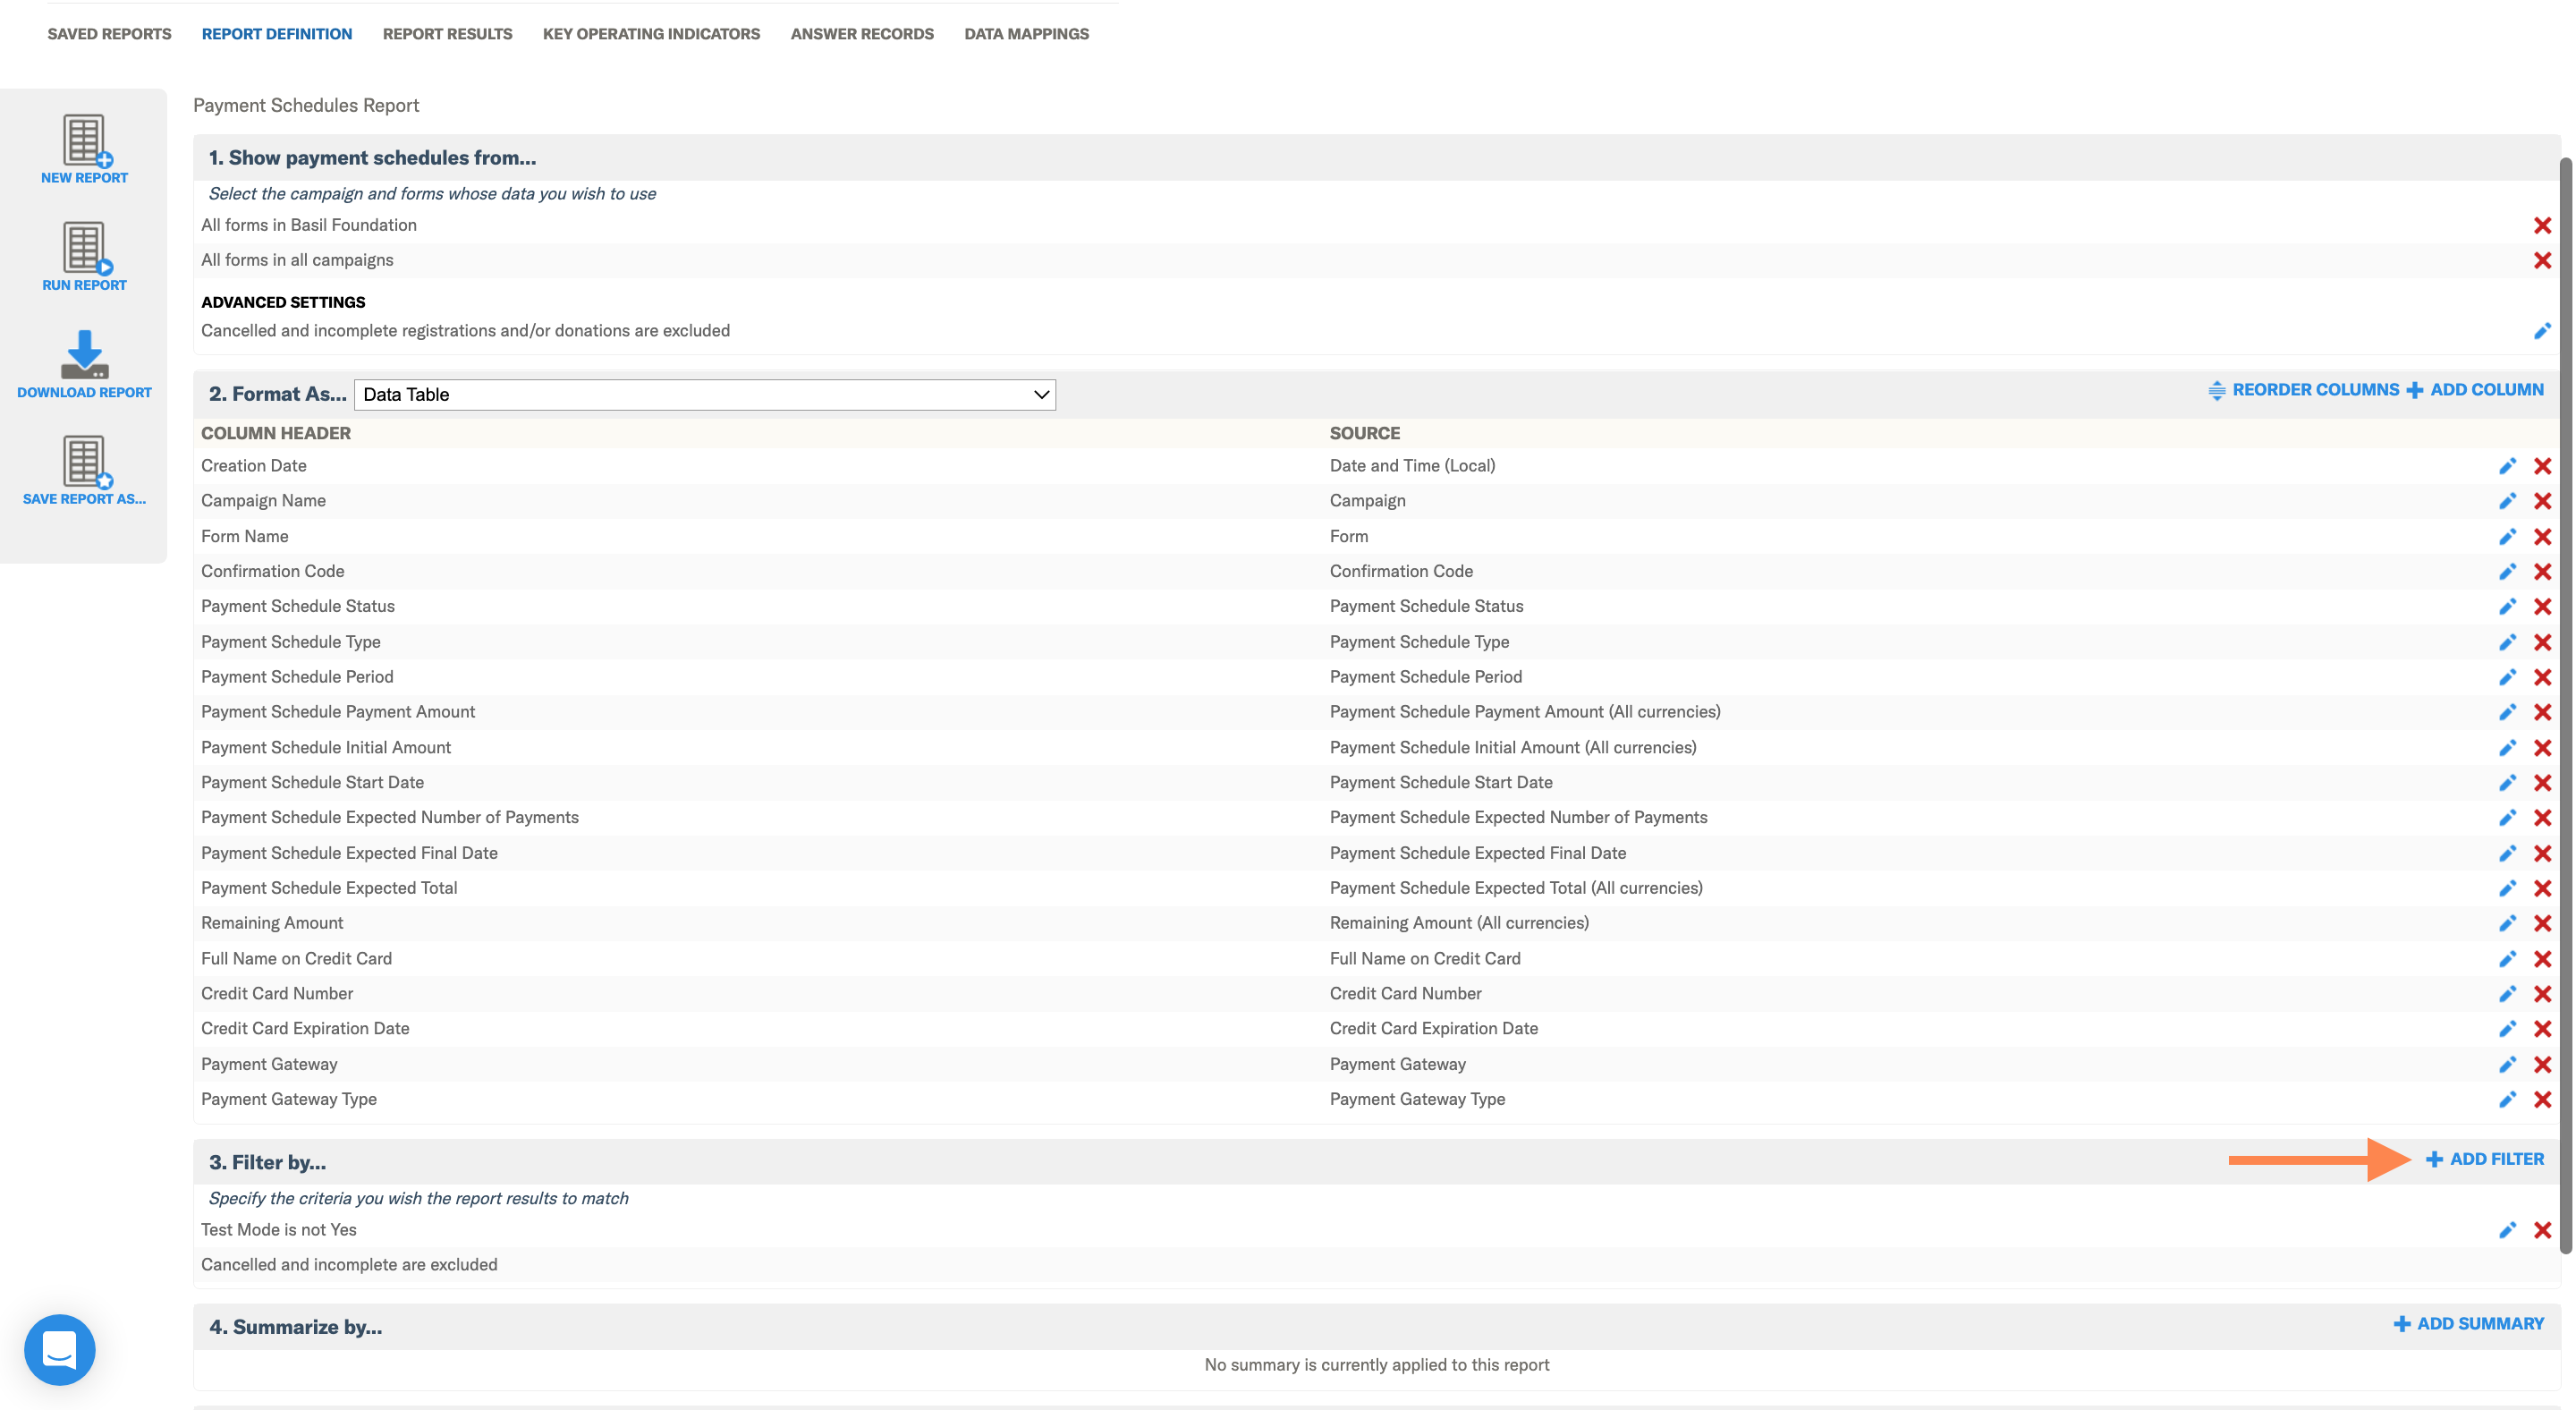Image resolution: width=2576 pixels, height=1410 pixels.
Task: Edit the Payment Schedule Payment Amount column
Action: pyautogui.click(x=2507, y=712)
